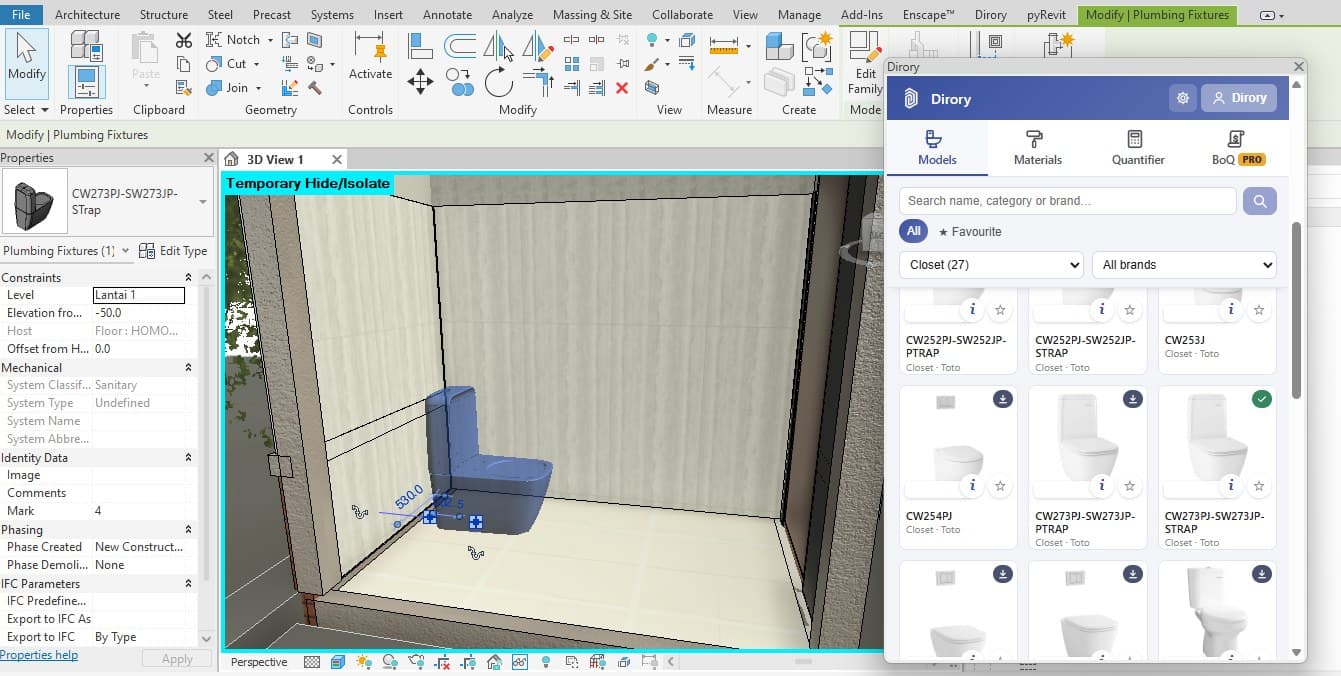This screenshot has width=1341, height=676.
Task: Click the Mirror - Pick Axis tool
Action: point(499,45)
